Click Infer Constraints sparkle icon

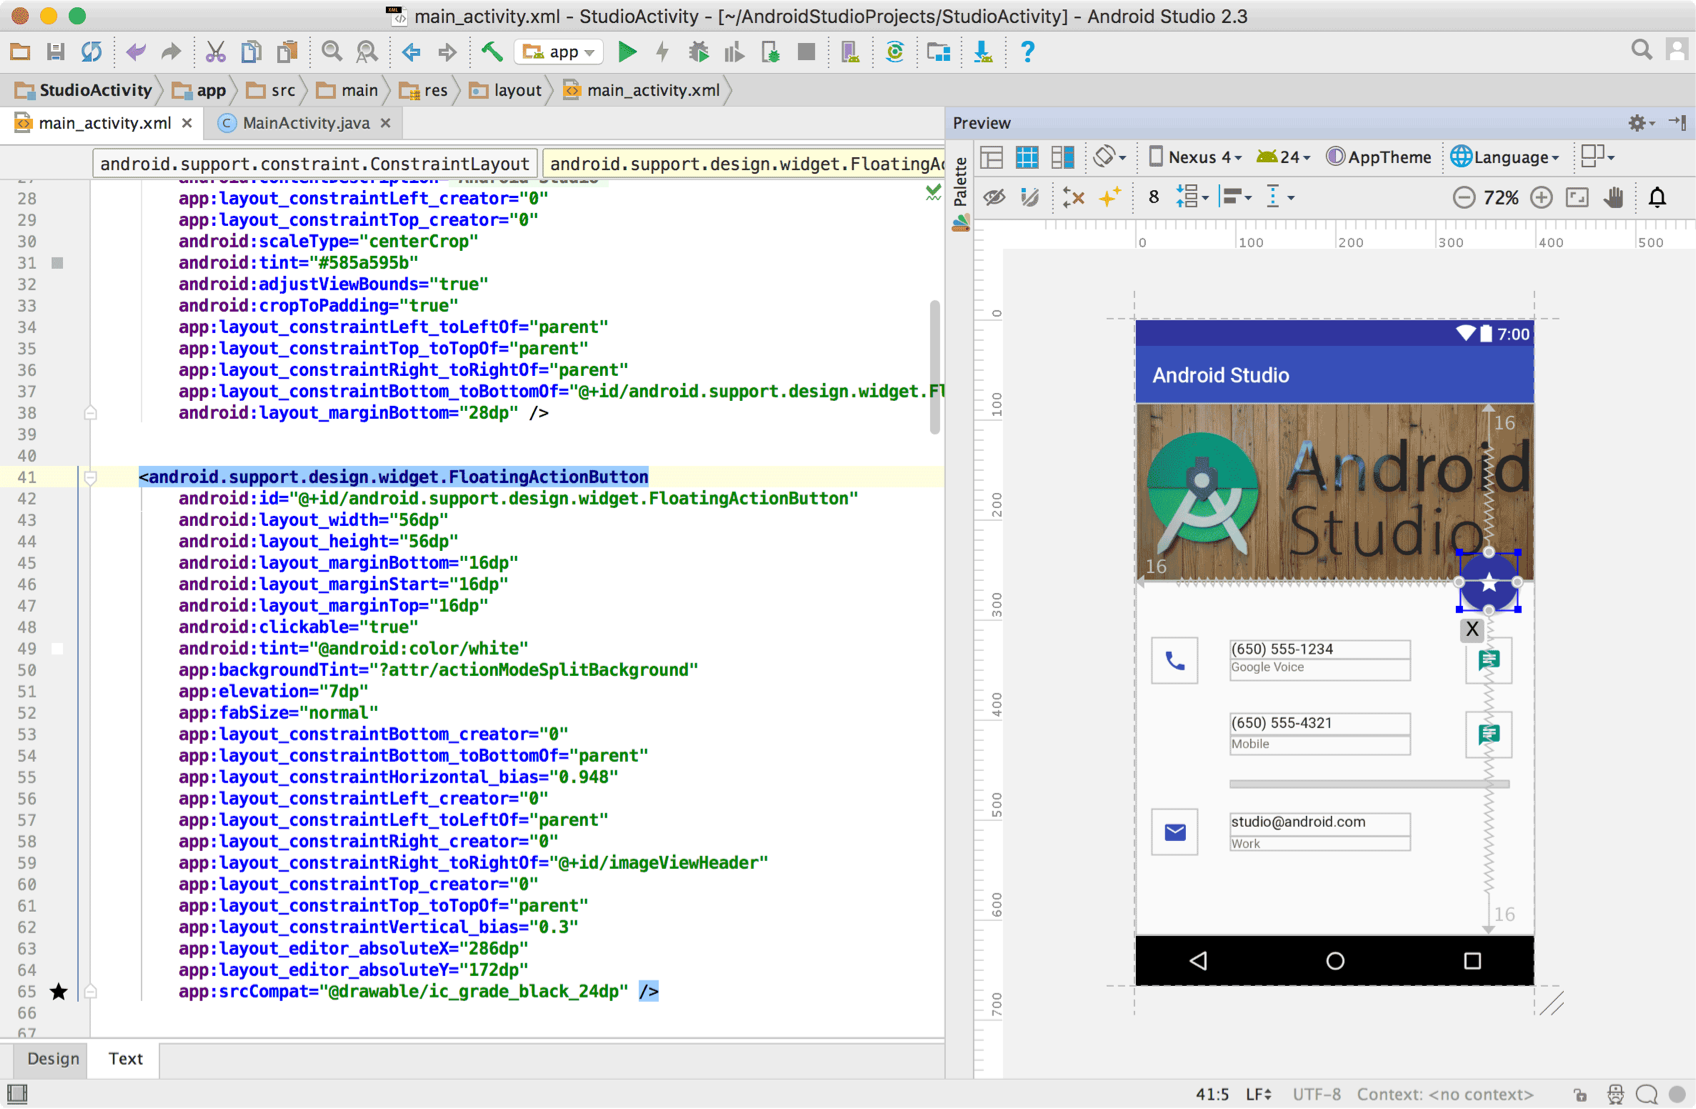coord(1110,197)
